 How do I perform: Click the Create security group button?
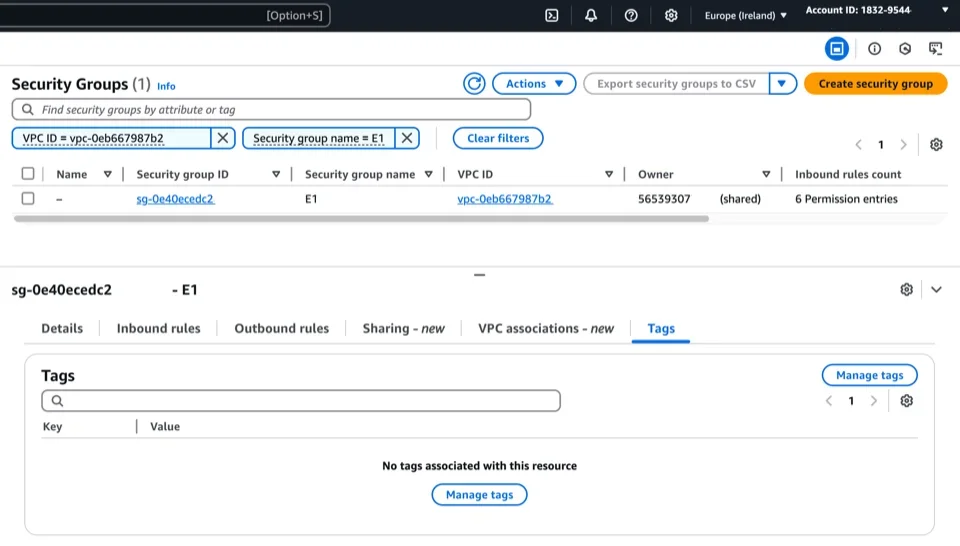875,84
